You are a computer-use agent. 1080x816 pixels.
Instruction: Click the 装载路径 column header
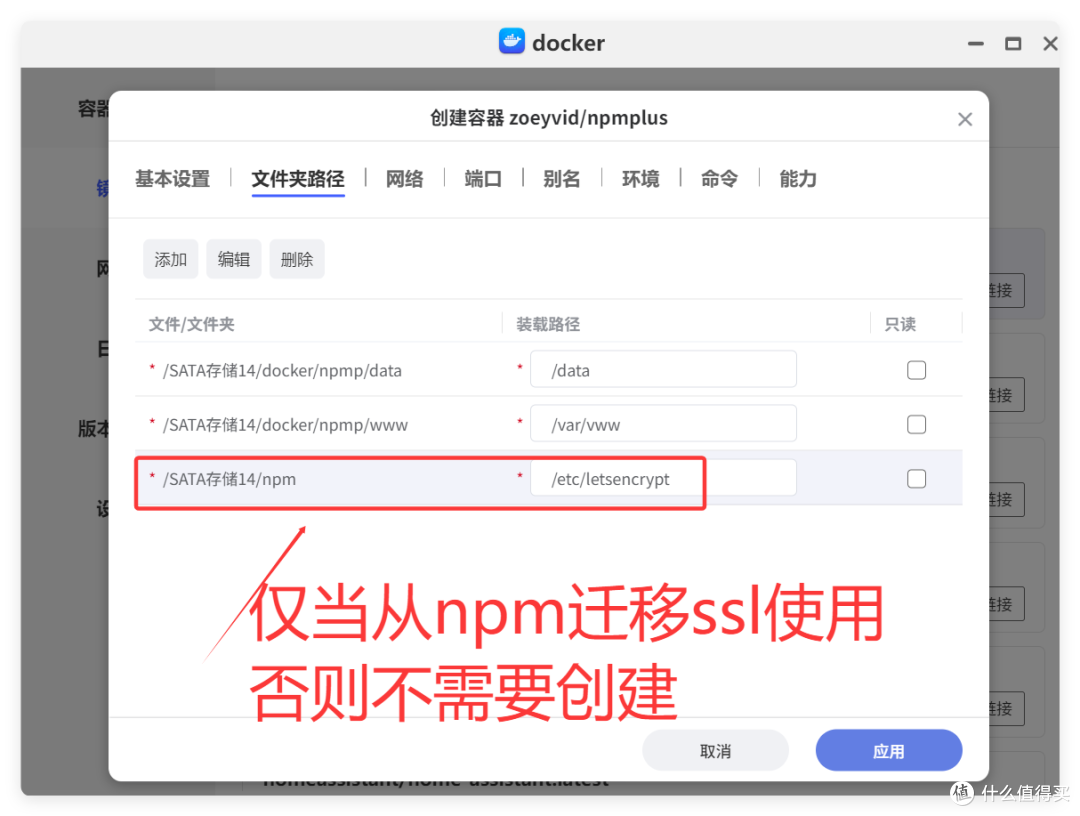click(x=548, y=324)
